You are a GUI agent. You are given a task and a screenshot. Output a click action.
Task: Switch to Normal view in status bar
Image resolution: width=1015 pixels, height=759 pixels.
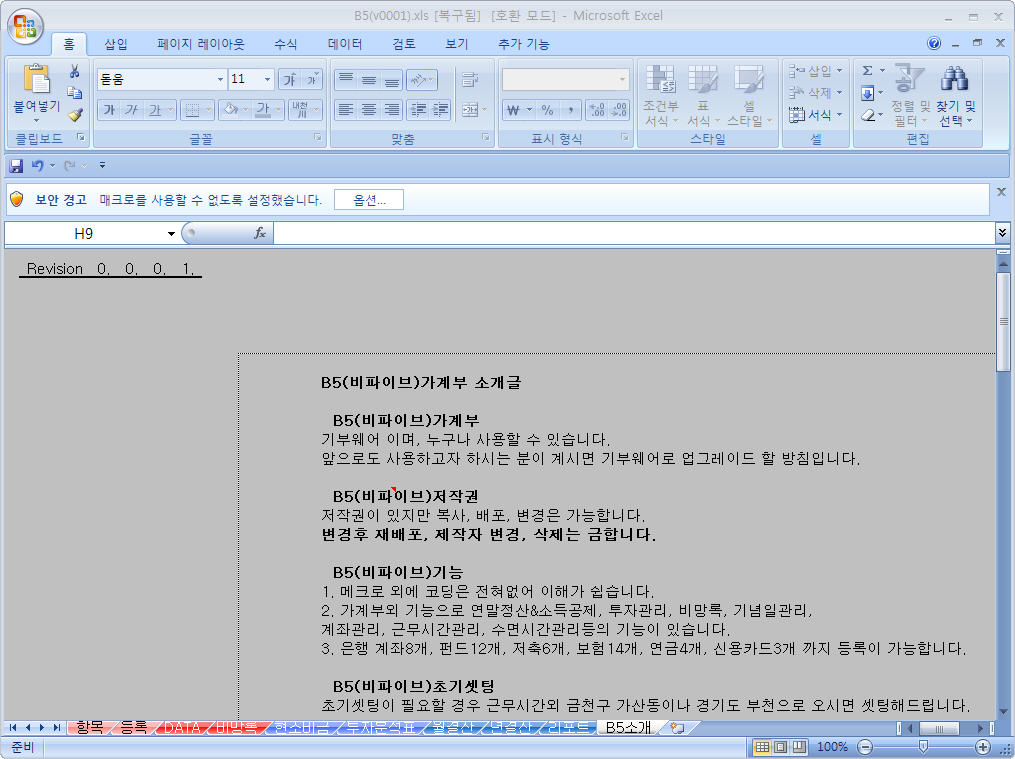coord(762,747)
